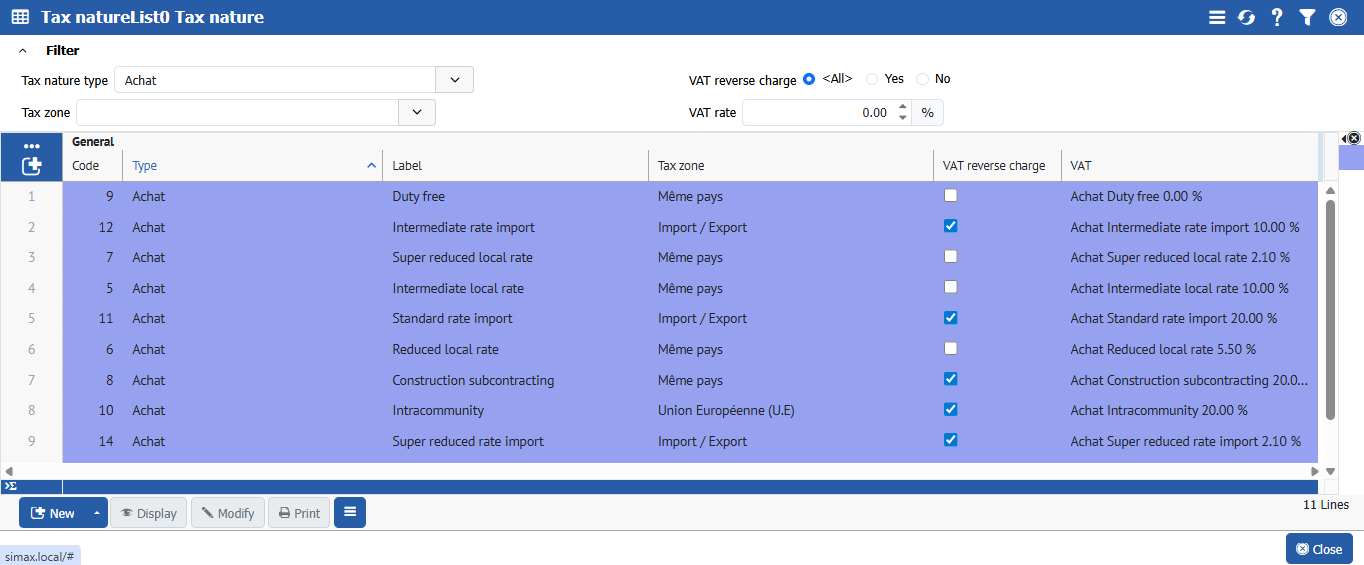The width and height of the screenshot is (1364, 565).
Task: Toggle the filter funnel icon
Action: click(1307, 17)
